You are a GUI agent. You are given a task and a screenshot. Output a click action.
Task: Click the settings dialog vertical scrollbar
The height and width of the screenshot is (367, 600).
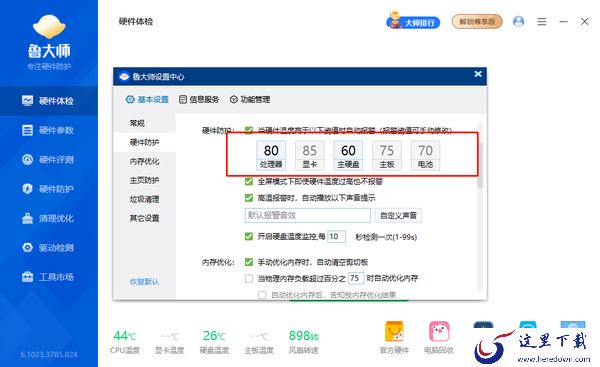tap(480, 165)
